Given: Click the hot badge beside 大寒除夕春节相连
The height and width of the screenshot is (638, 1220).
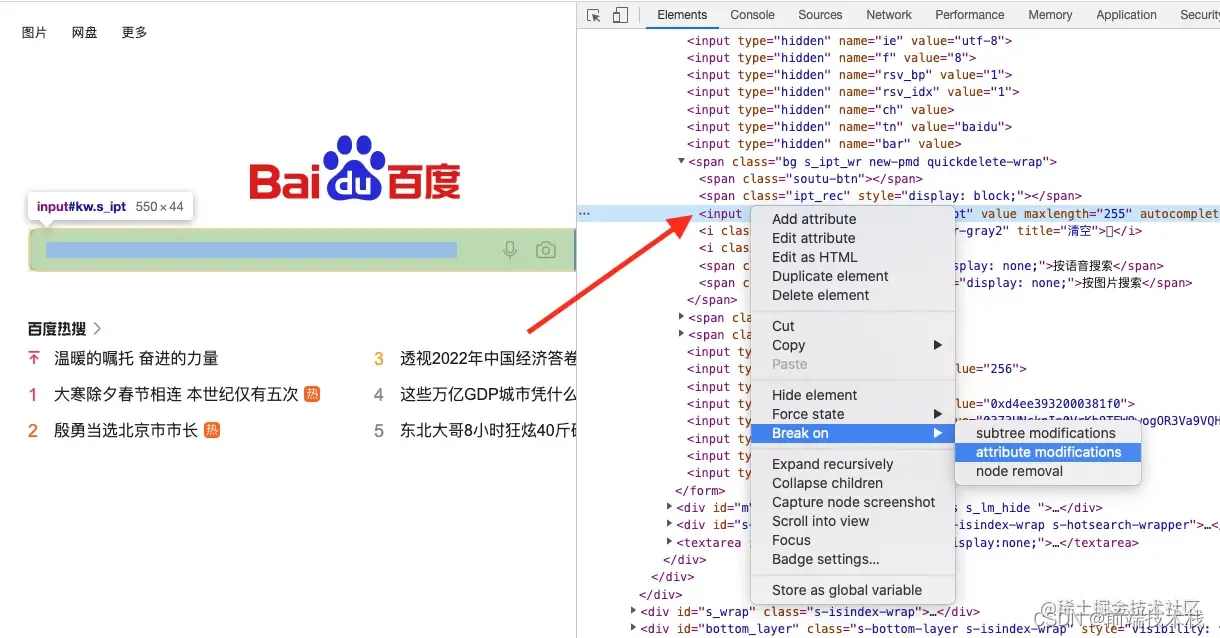Looking at the screenshot, I should coord(312,394).
